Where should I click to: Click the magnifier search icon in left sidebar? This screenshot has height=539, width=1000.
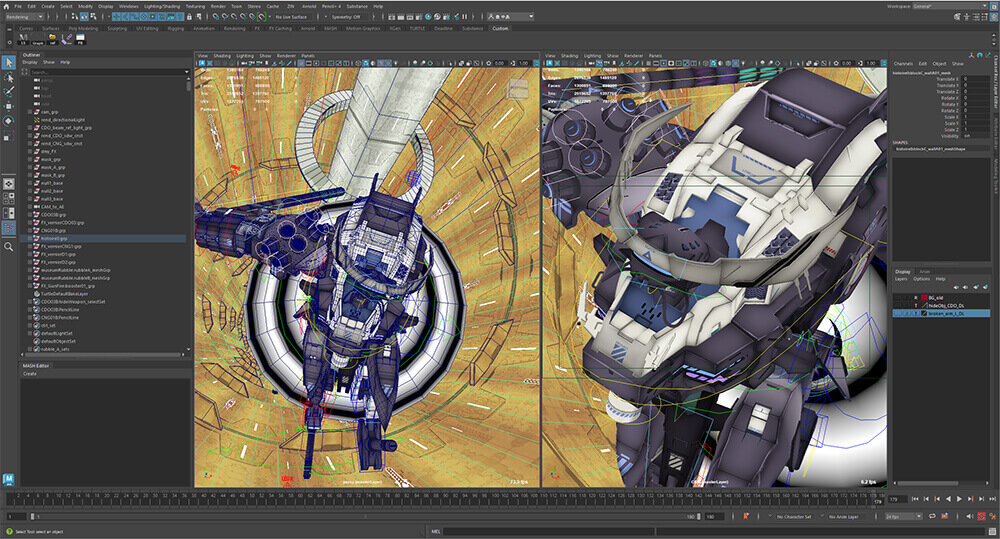[x=8, y=246]
